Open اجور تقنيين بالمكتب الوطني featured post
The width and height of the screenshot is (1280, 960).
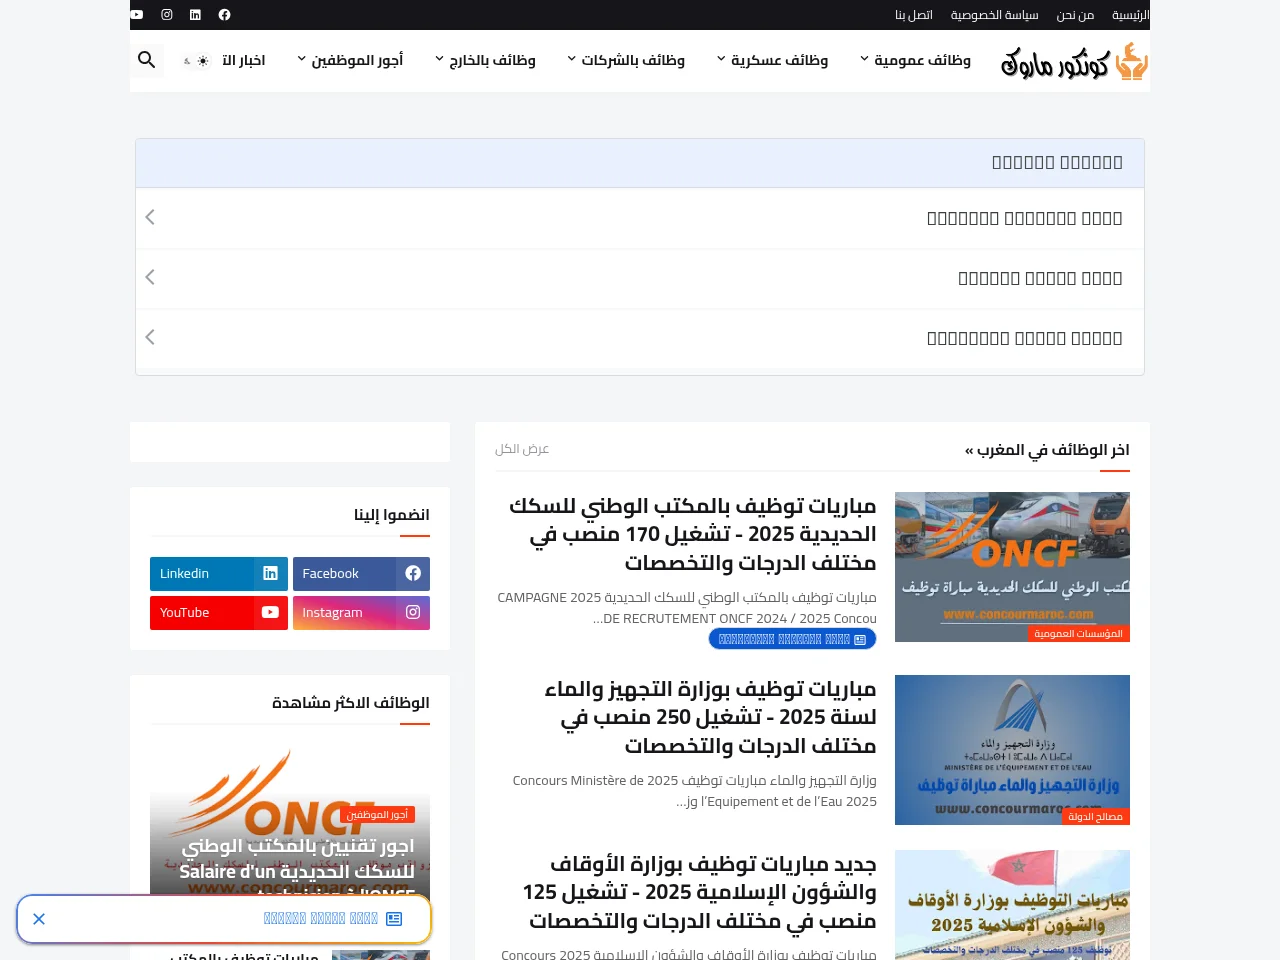tap(297, 858)
